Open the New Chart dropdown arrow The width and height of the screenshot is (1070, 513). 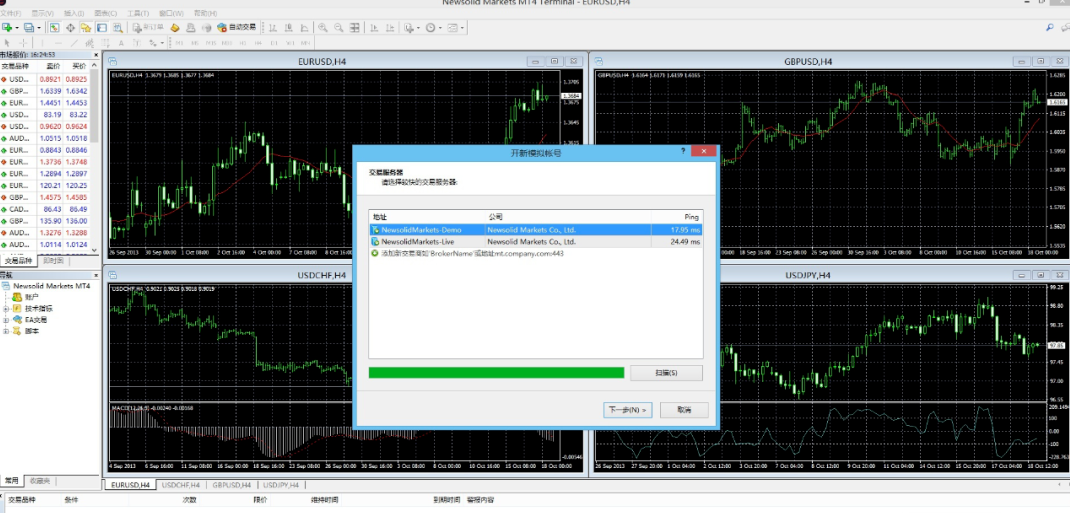click(17, 27)
